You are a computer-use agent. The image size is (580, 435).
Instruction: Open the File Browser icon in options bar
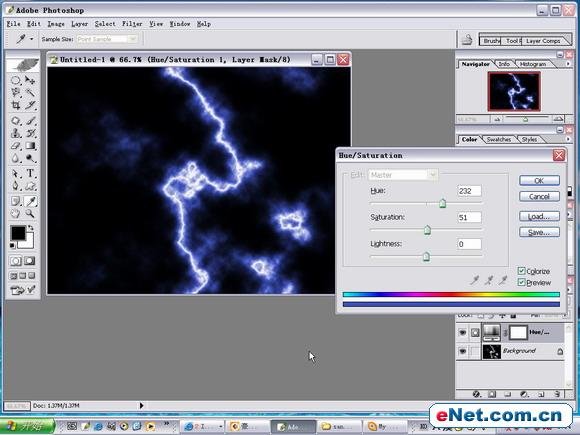[467, 40]
